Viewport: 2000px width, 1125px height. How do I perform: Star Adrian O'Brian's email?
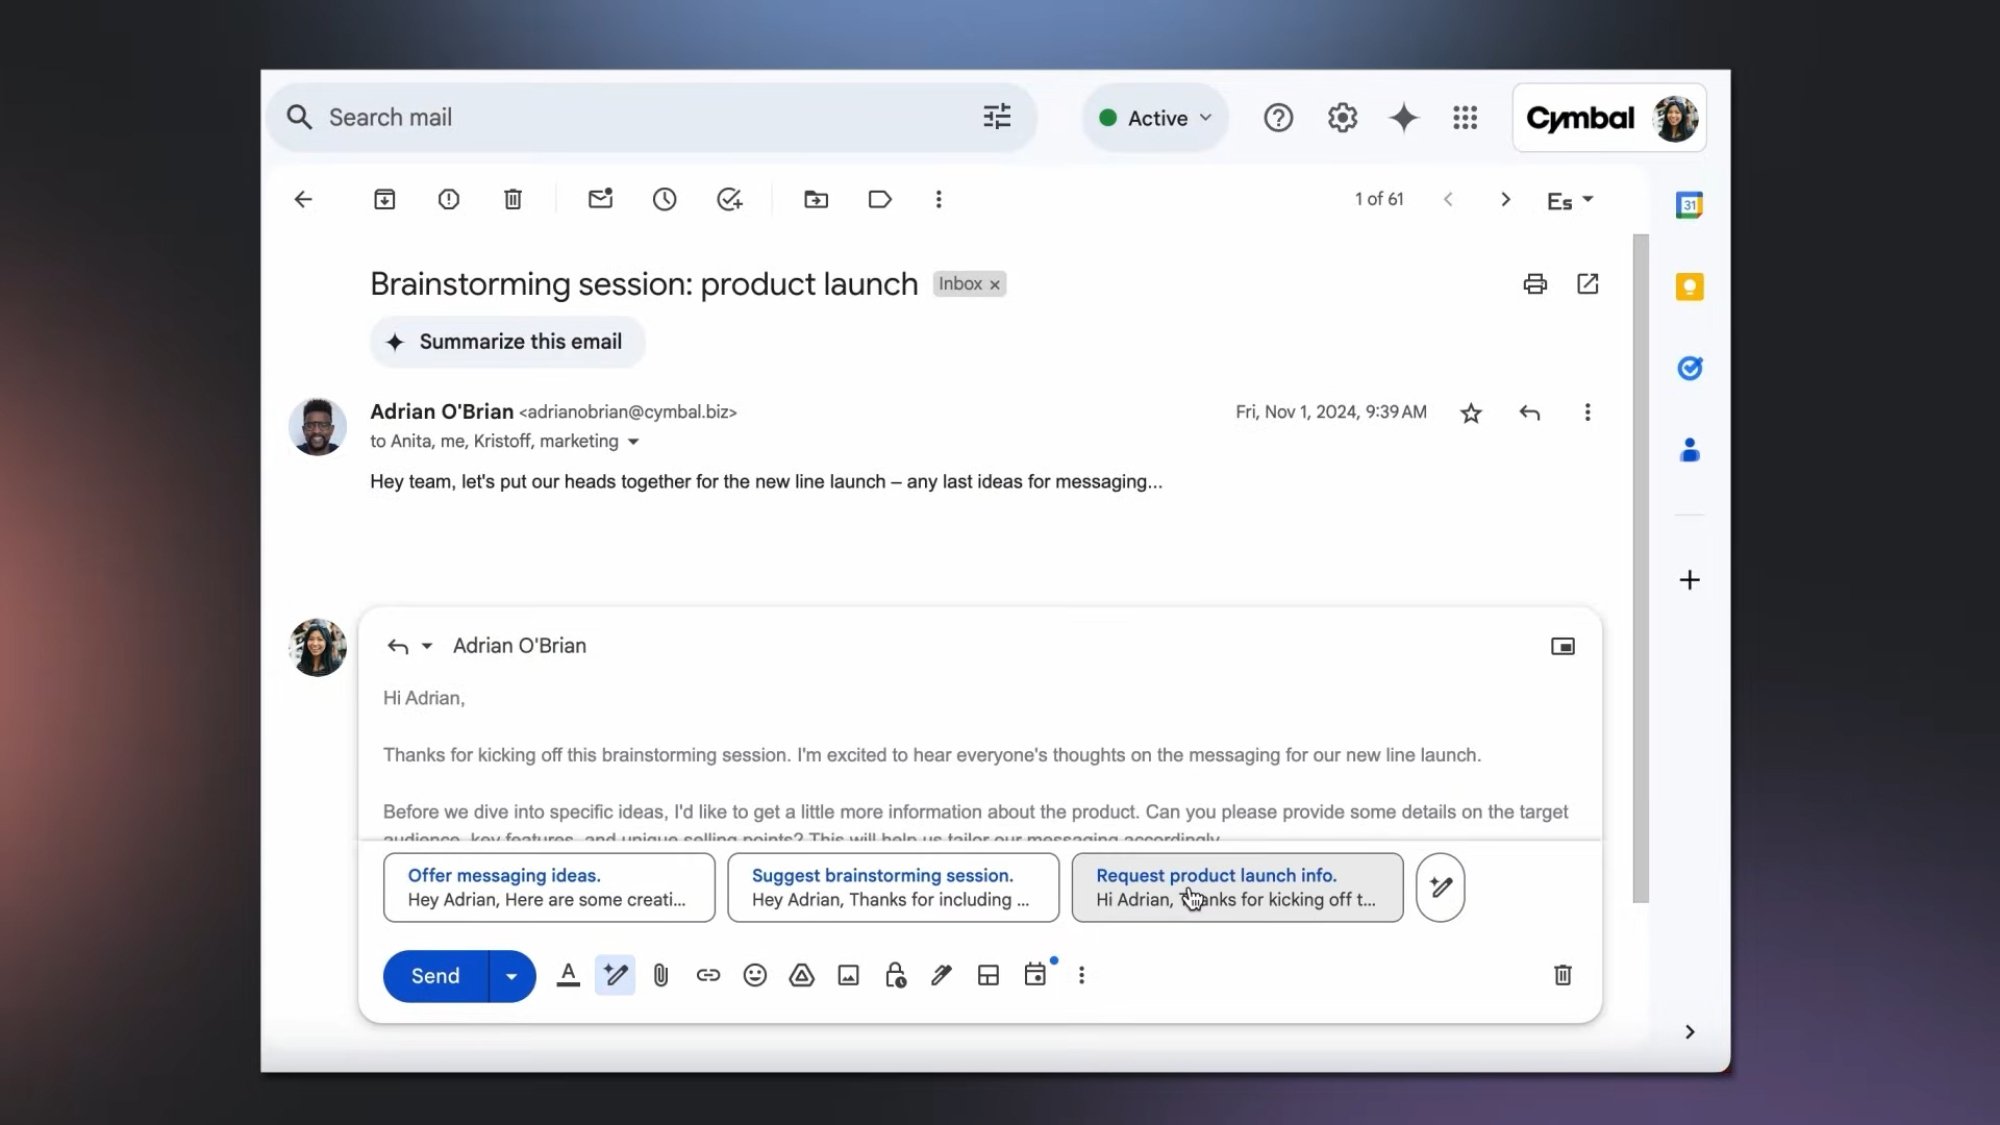[1470, 411]
